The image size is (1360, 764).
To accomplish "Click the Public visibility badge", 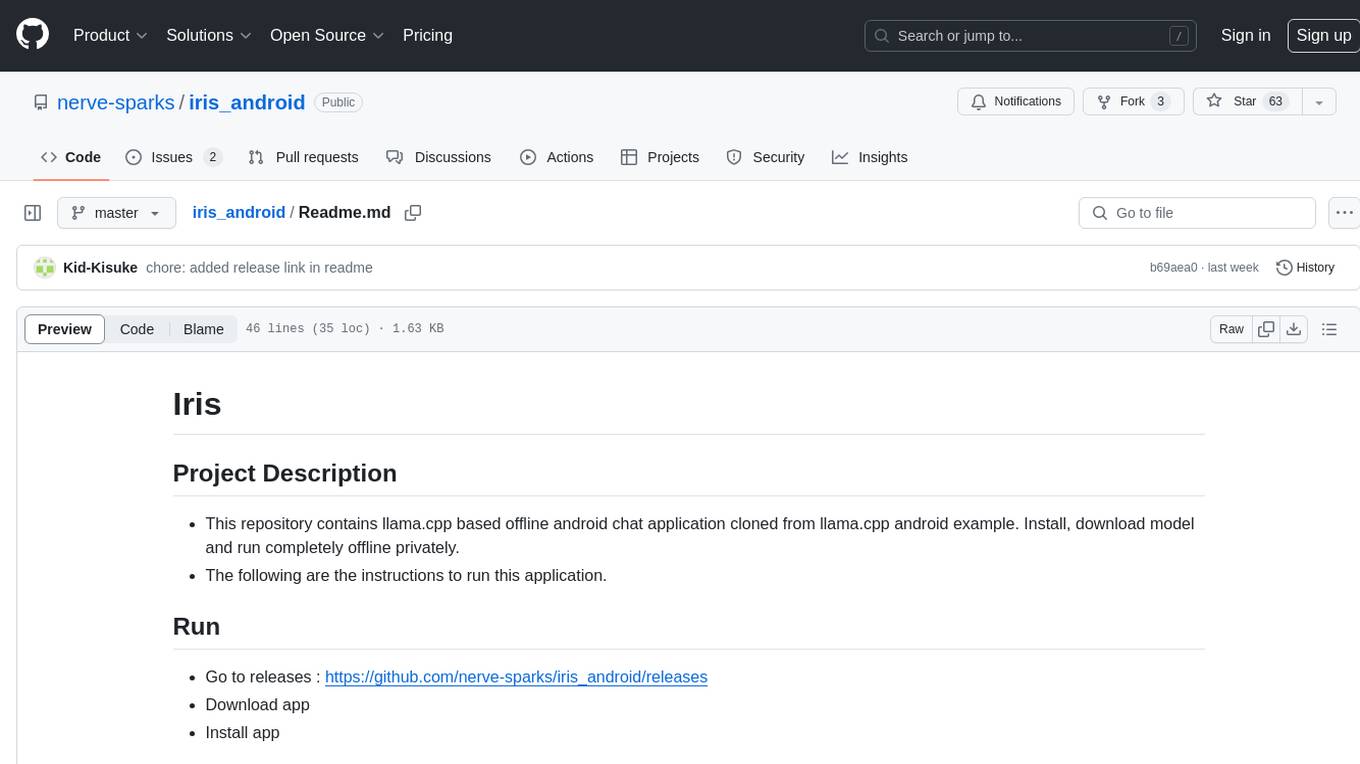I will [x=338, y=102].
